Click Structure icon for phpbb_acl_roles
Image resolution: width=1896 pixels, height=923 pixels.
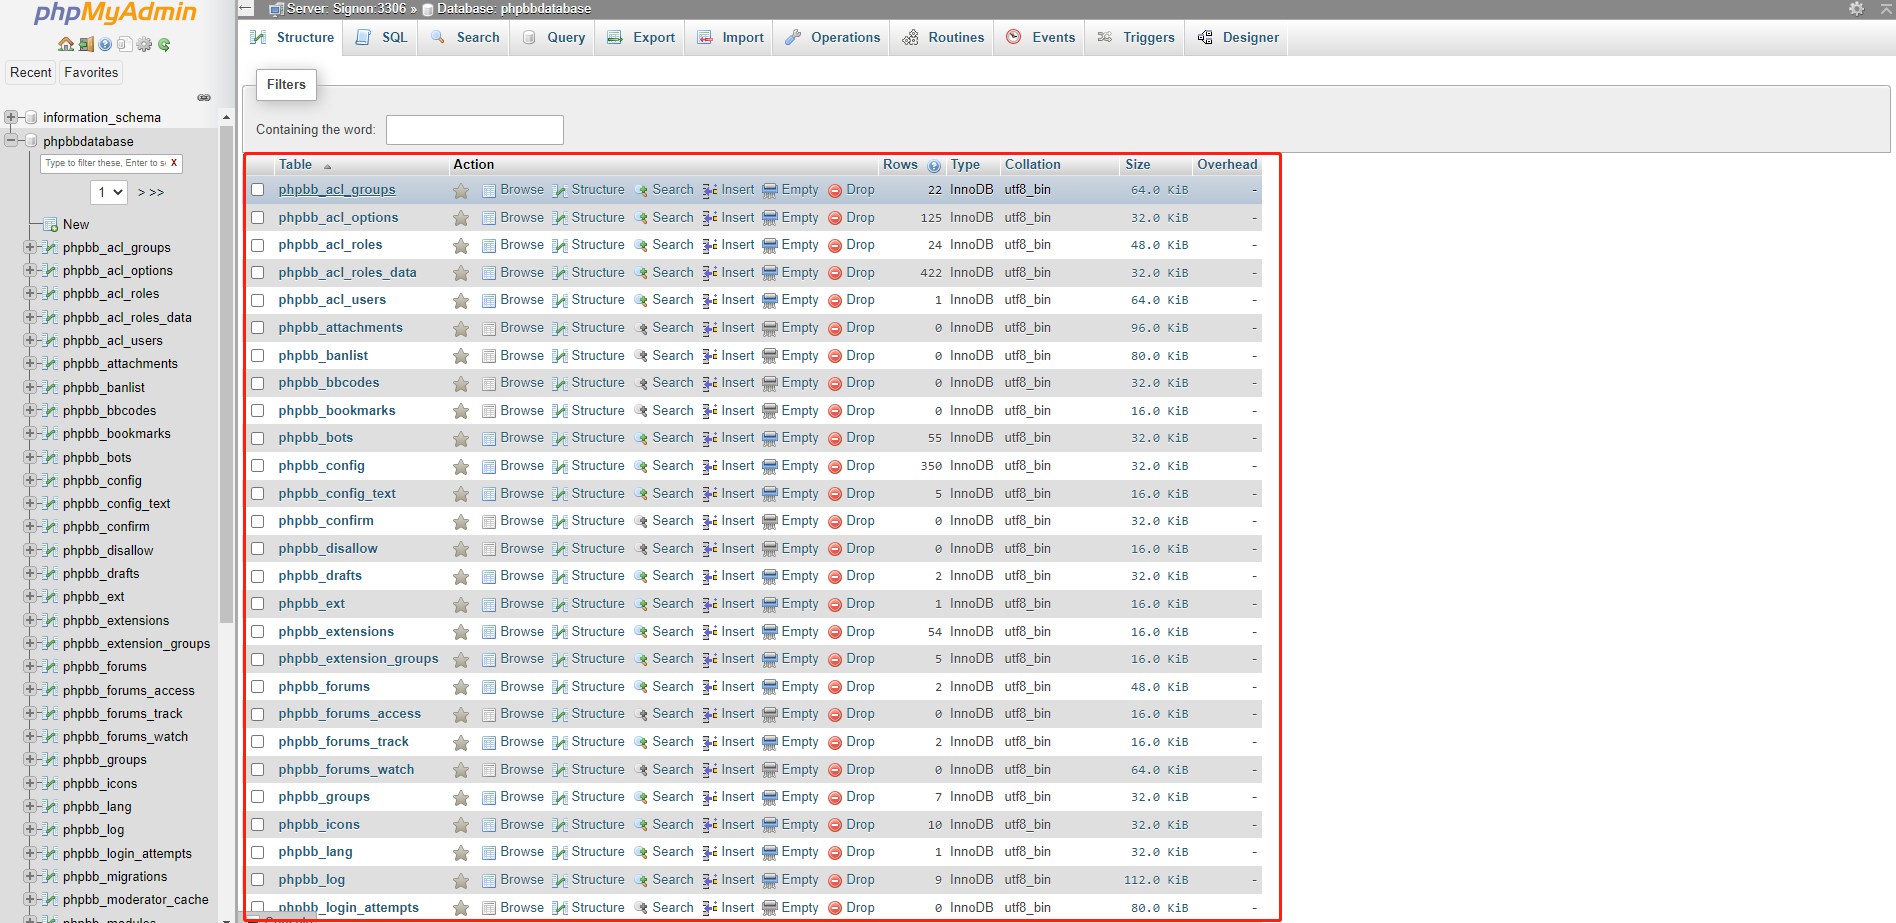560,245
